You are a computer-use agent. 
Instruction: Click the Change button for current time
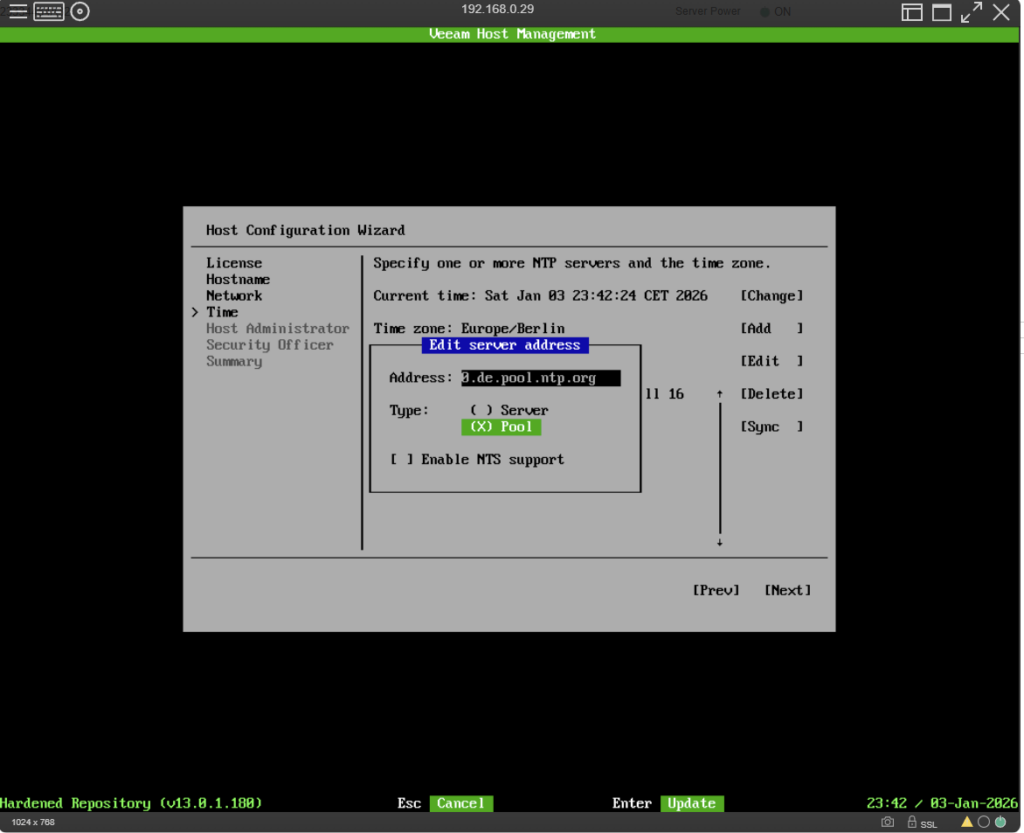771,296
